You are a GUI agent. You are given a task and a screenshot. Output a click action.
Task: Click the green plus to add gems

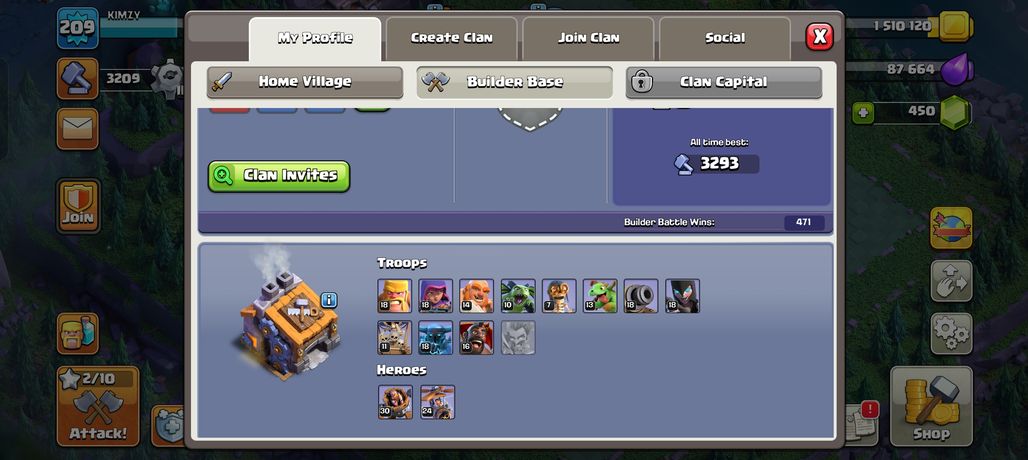(862, 113)
